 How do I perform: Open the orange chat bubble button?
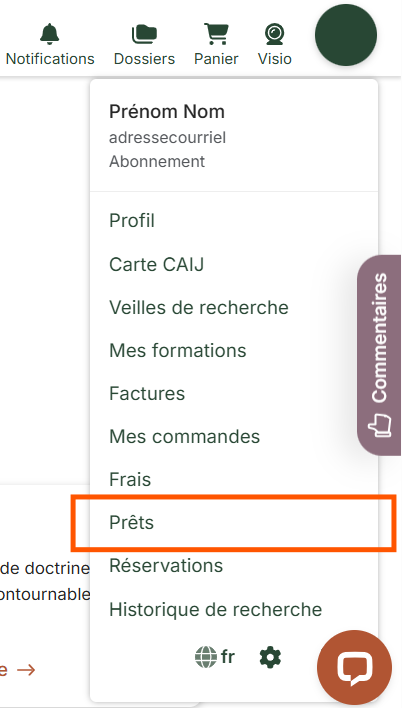[355, 668]
